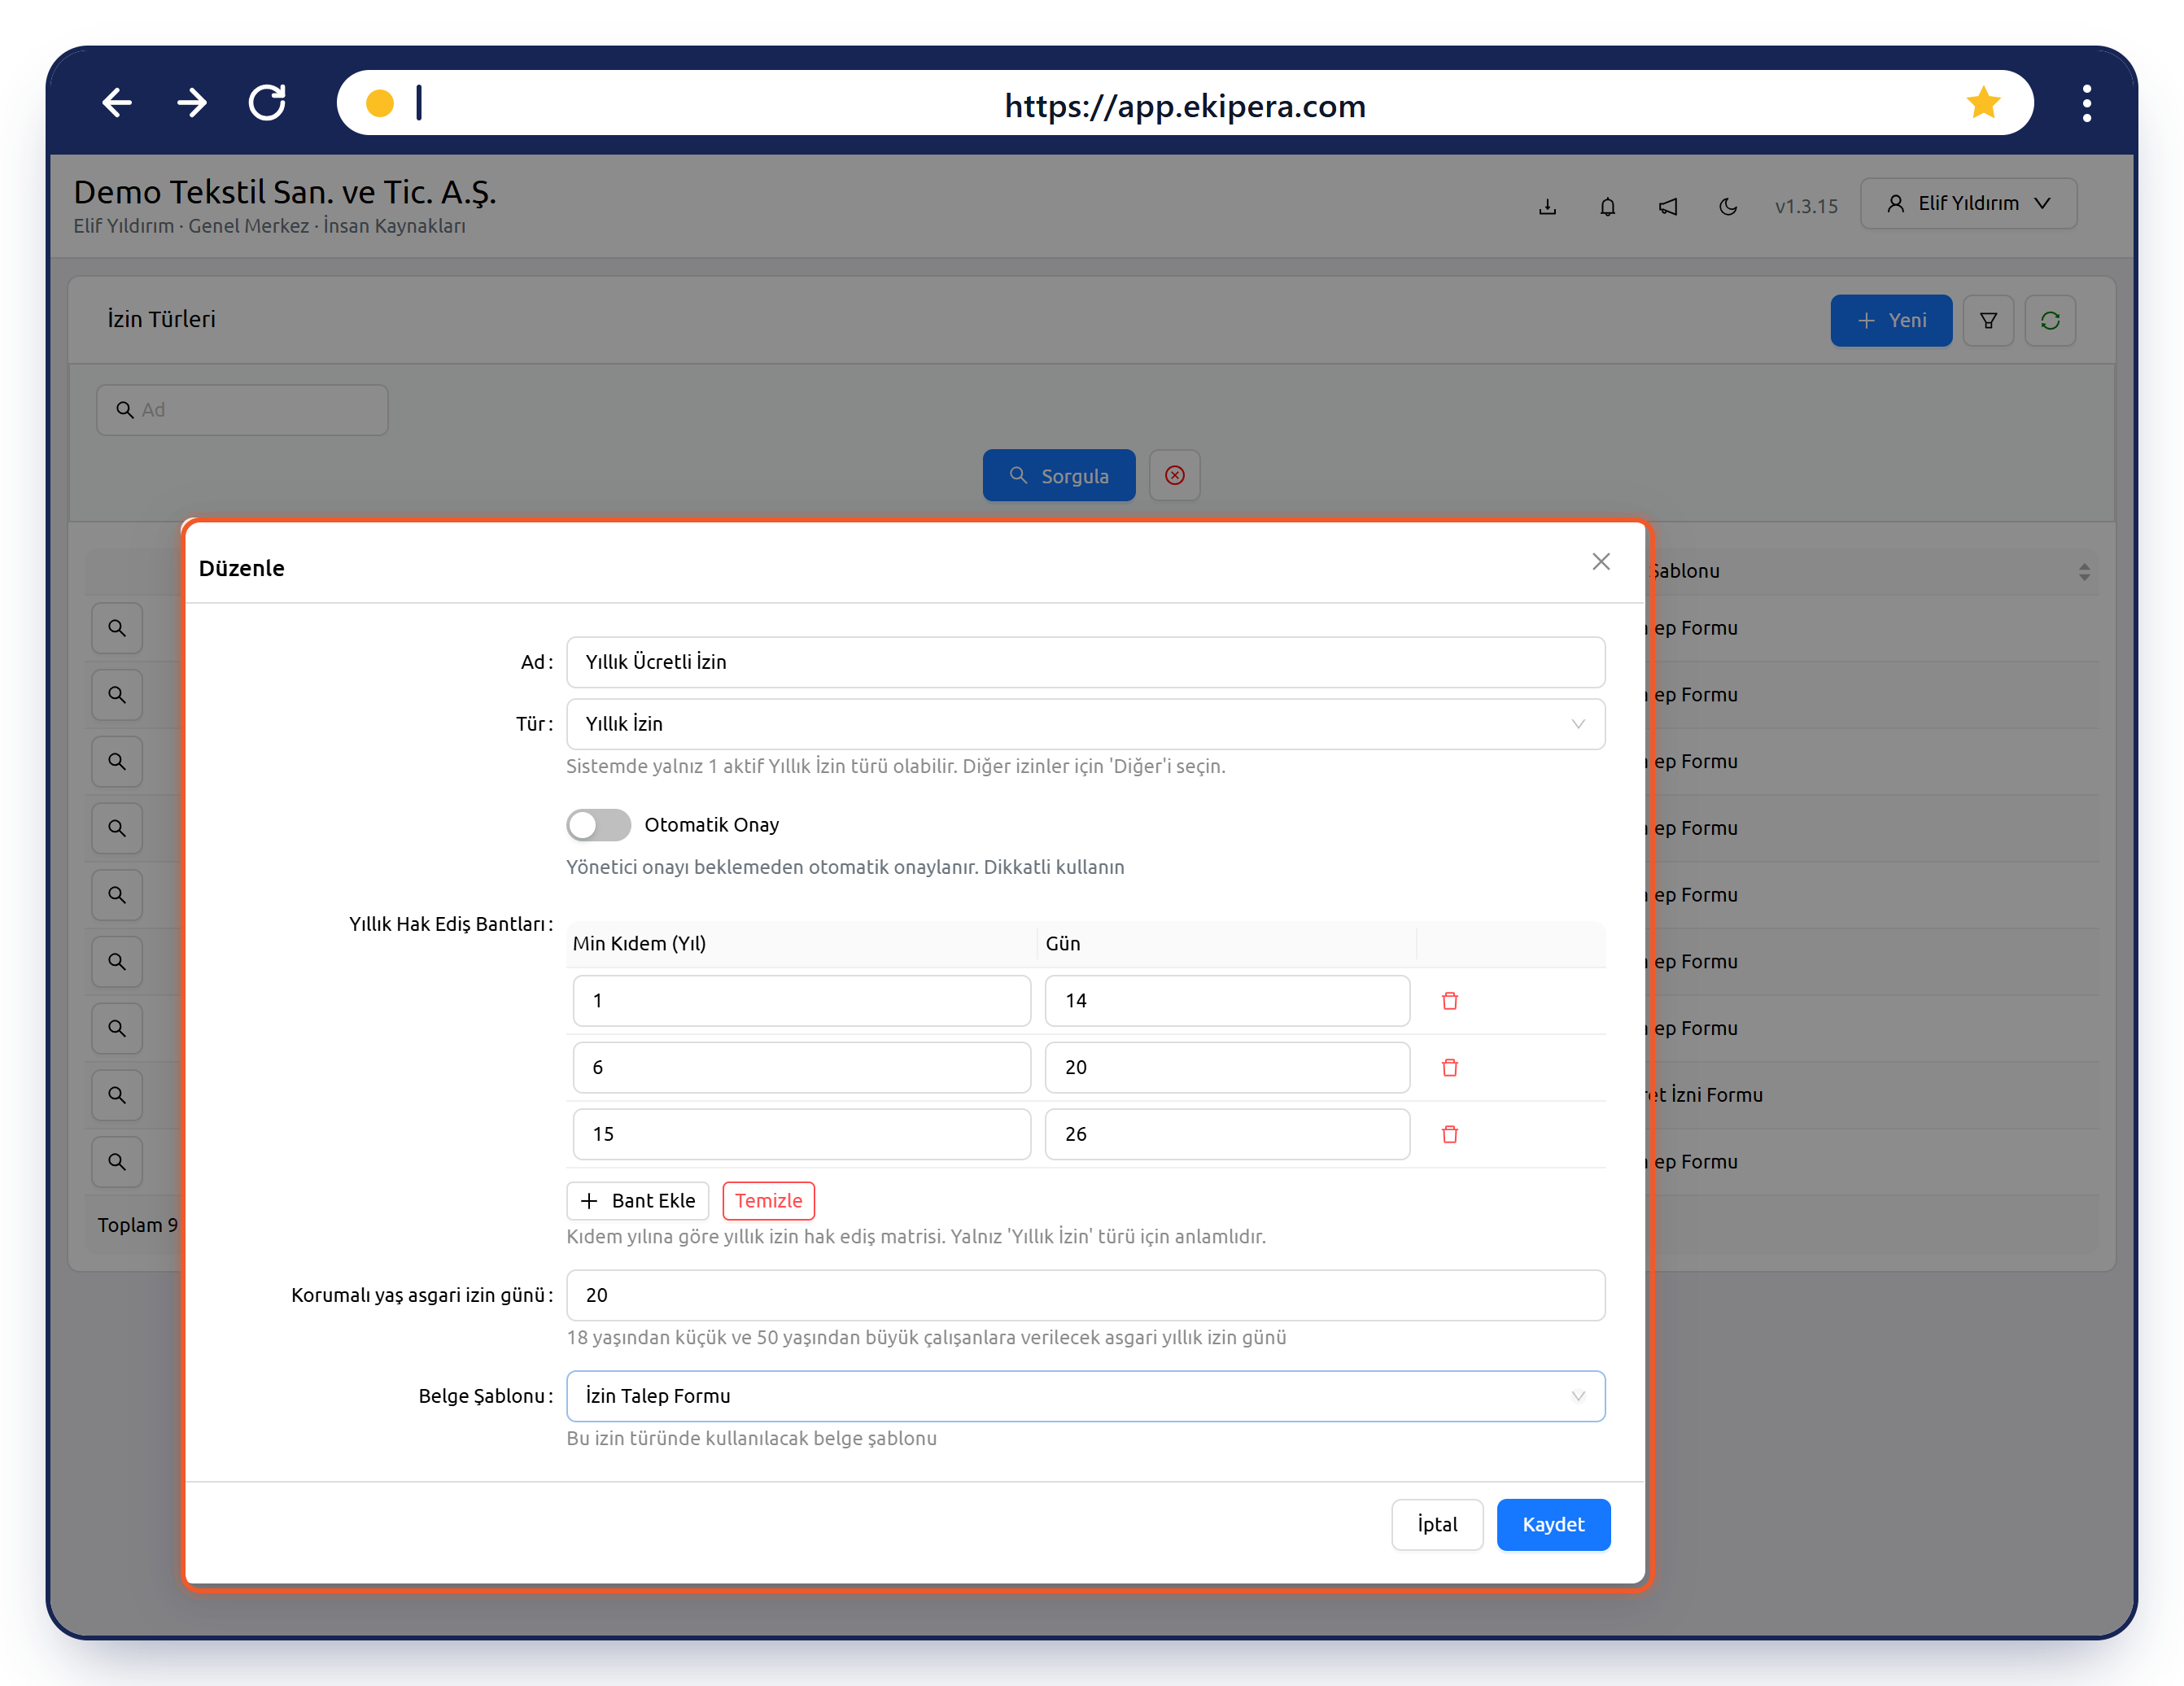Click the filter funnel icon
This screenshot has height=1686, width=2184.
(x=1988, y=320)
